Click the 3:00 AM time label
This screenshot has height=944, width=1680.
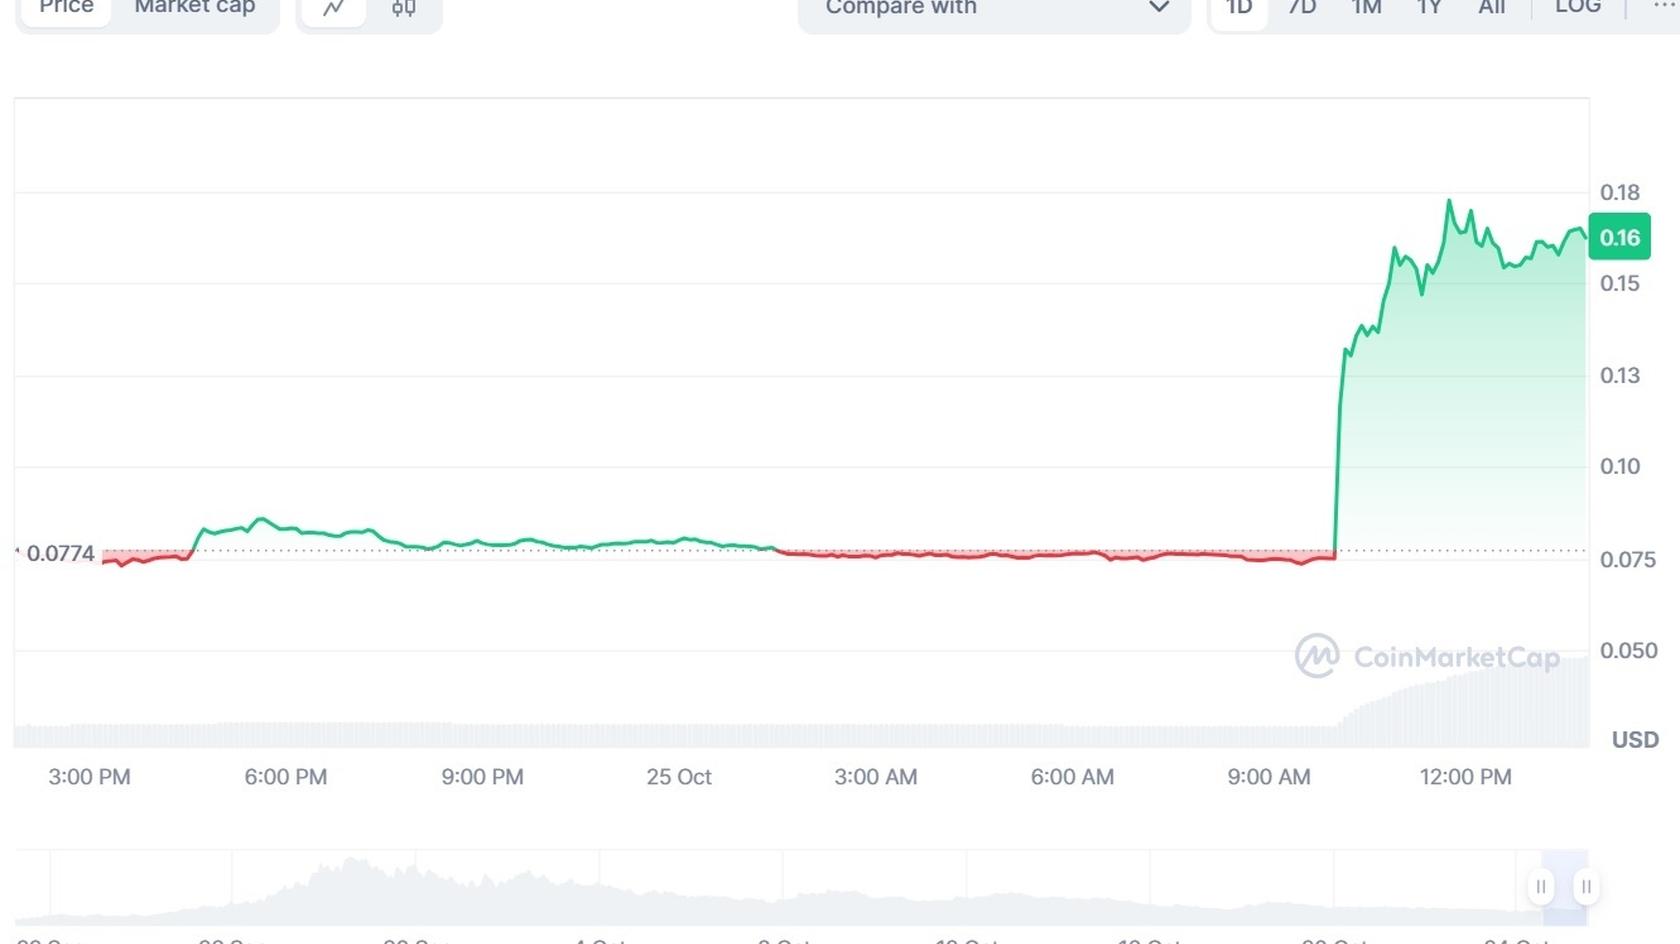(876, 776)
